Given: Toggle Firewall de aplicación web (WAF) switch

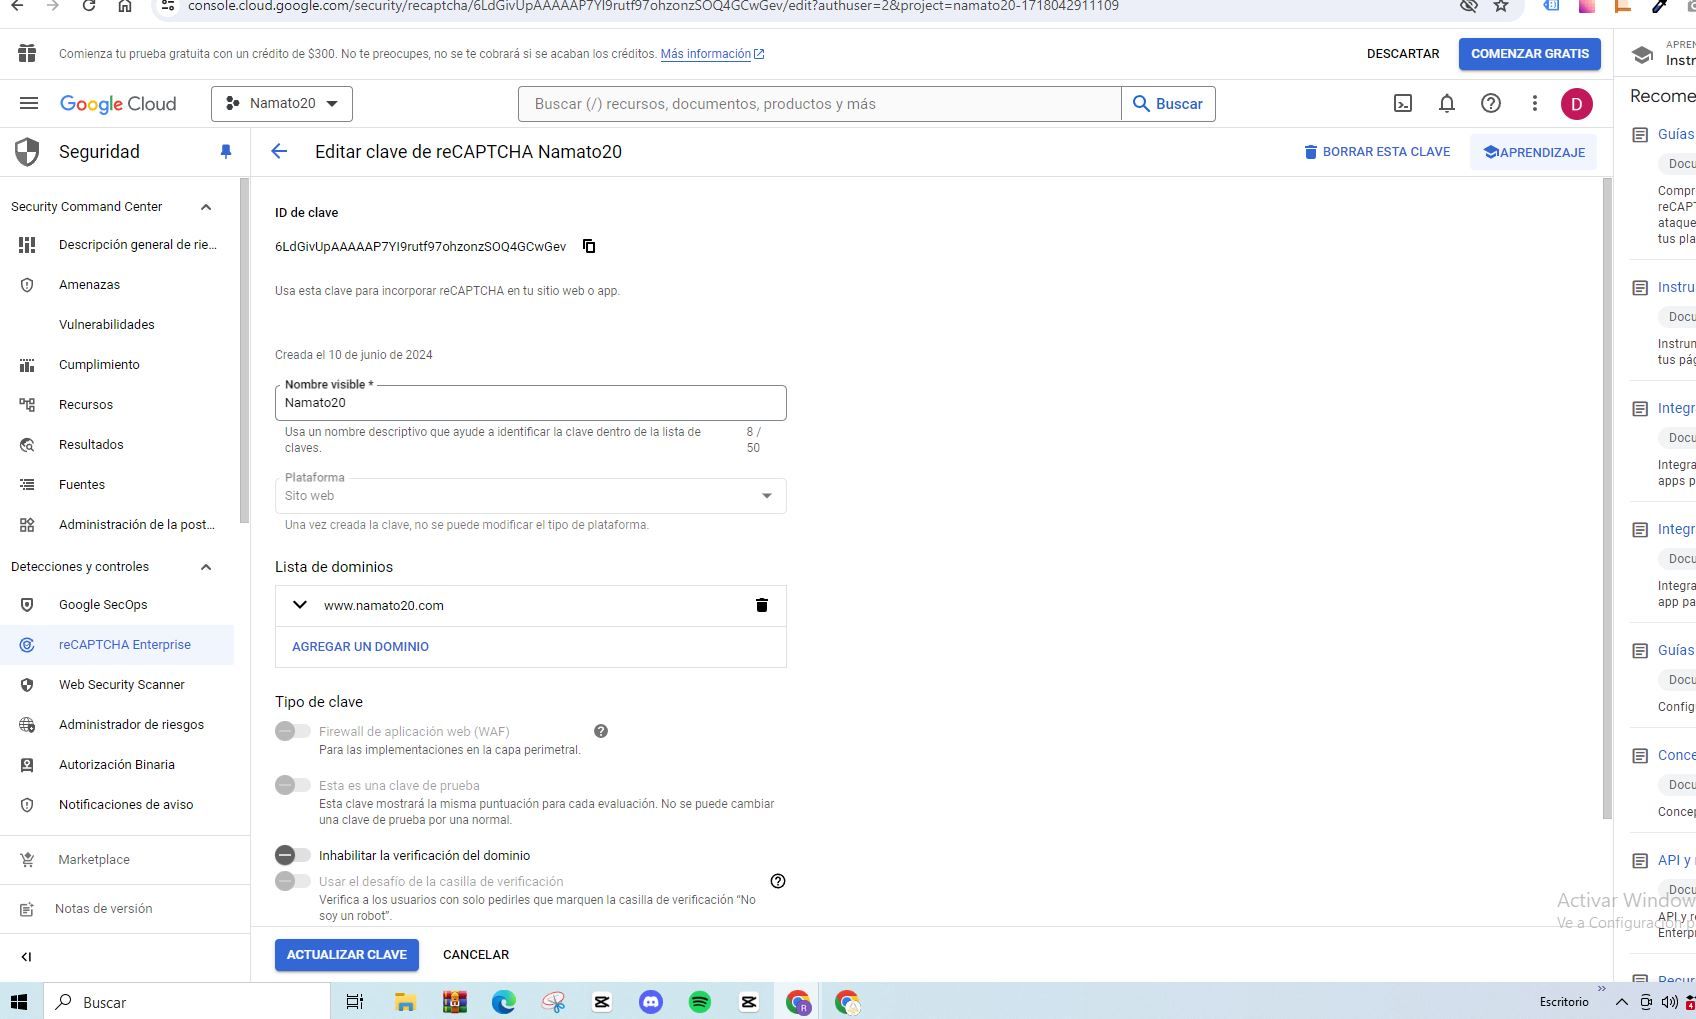Looking at the screenshot, I should click(x=293, y=731).
